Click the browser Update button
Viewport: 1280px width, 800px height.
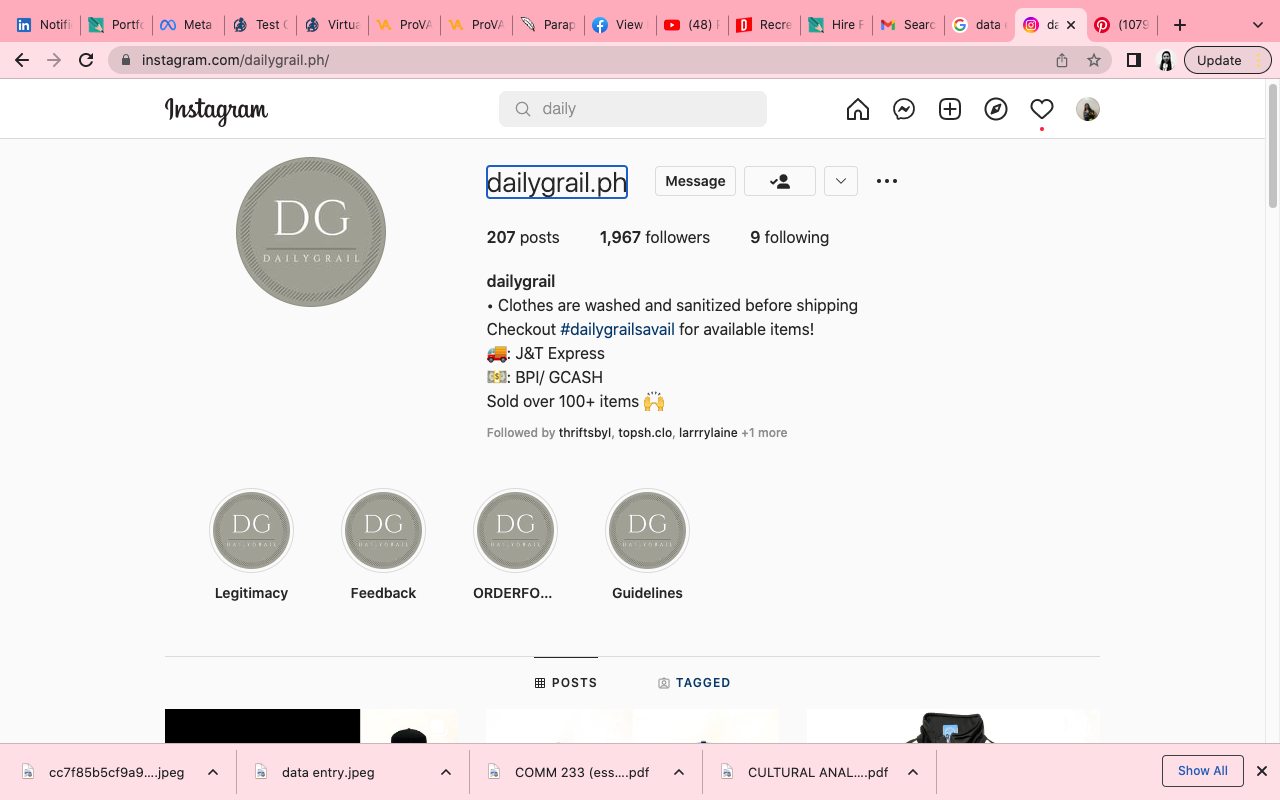click(1227, 60)
